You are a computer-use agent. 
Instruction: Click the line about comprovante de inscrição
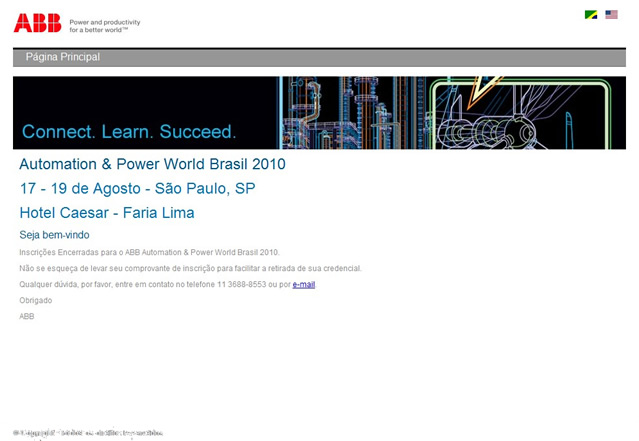190,268
